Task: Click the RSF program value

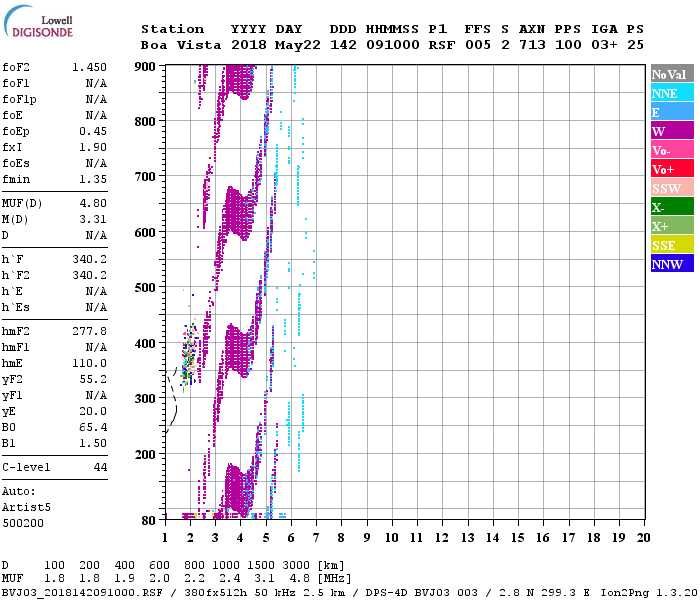Action: click(x=442, y=45)
